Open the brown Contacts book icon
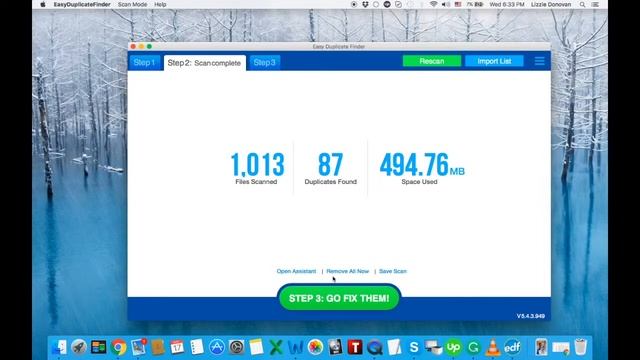The height and width of the screenshot is (360, 640). 158,347
